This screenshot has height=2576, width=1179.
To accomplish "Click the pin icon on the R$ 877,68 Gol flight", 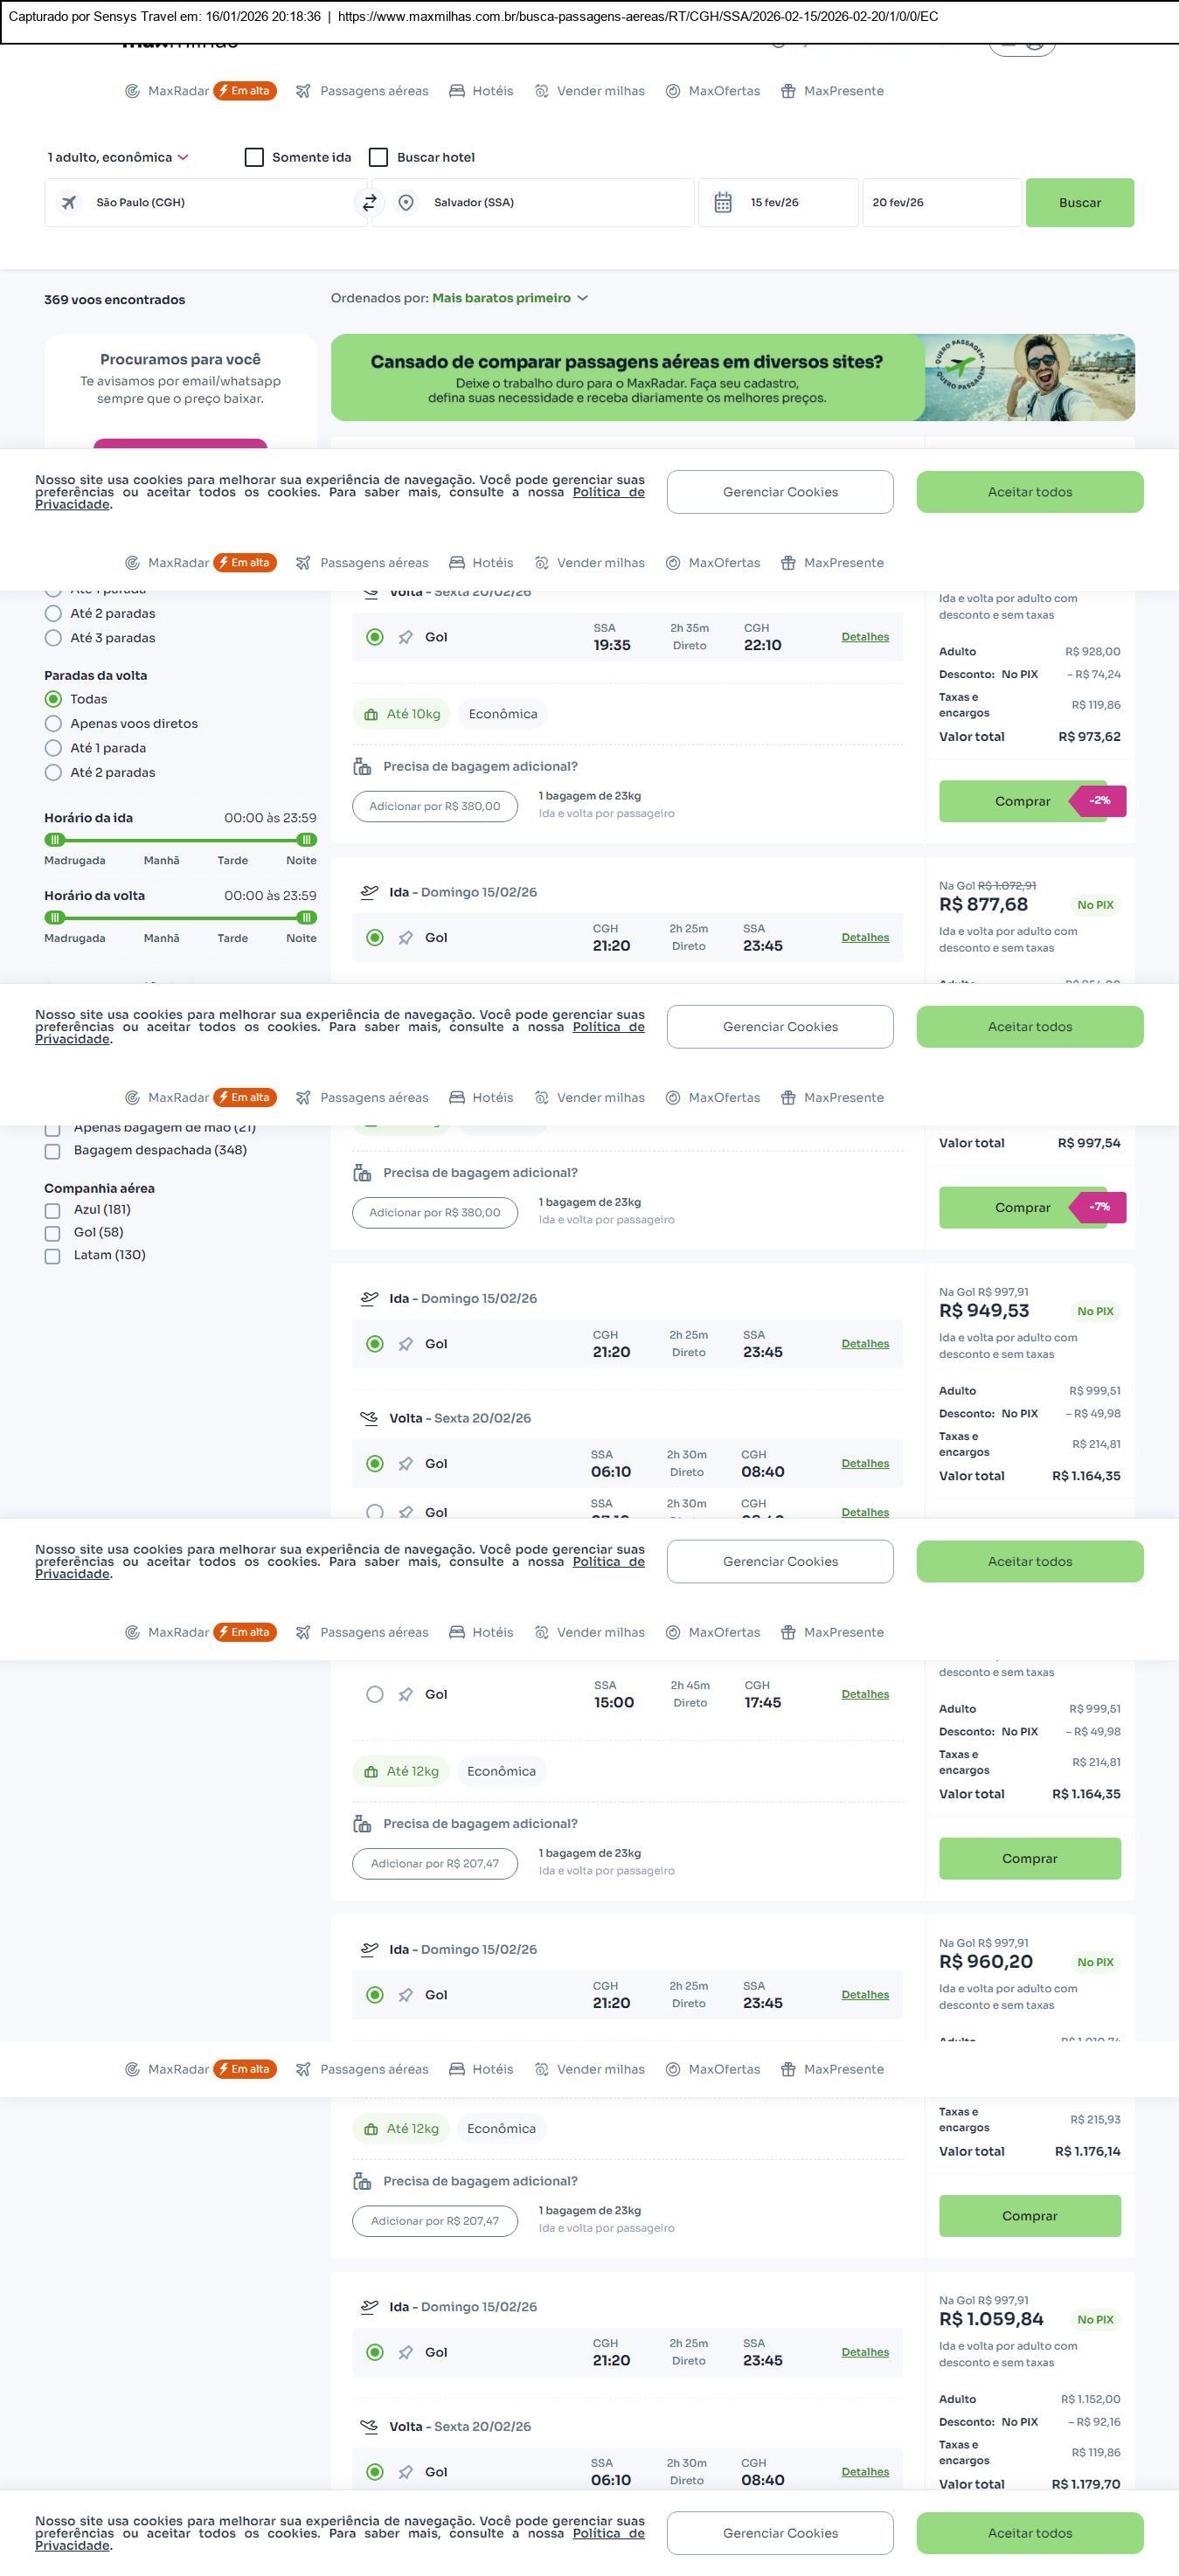I will [405, 938].
